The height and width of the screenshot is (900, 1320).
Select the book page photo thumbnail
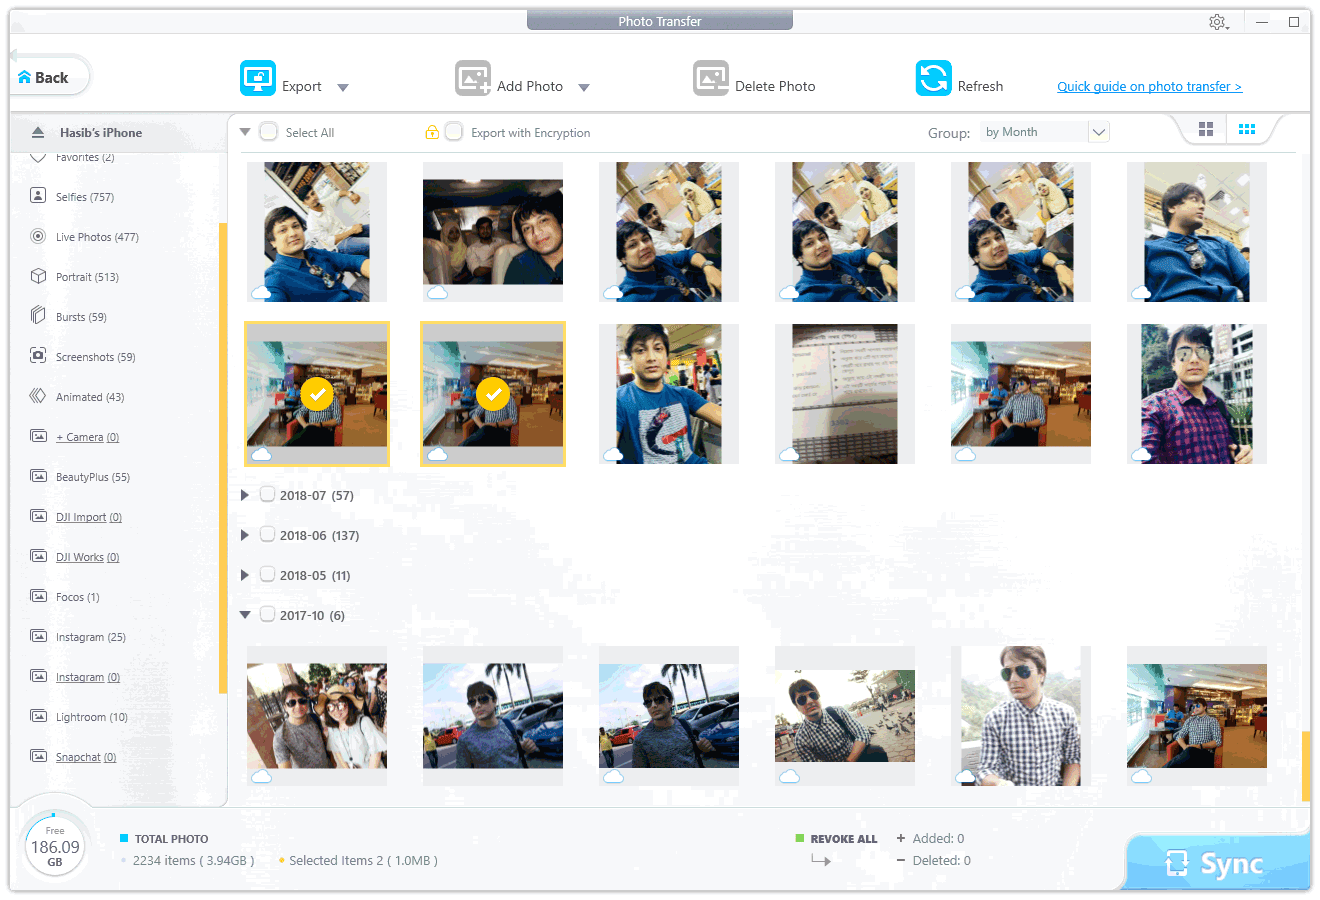845,394
